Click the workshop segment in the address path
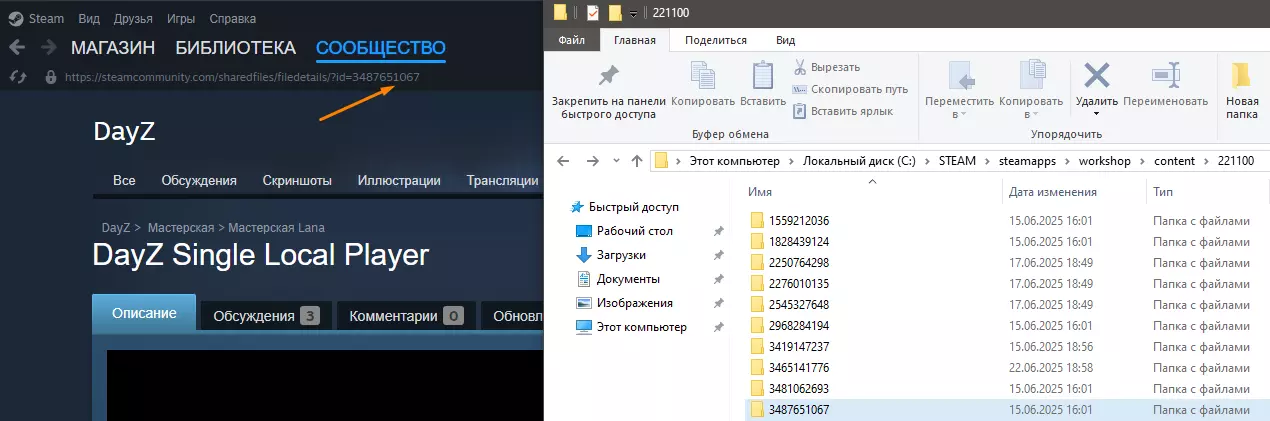This screenshot has width=1270, height=421. tap(1104, 161)
